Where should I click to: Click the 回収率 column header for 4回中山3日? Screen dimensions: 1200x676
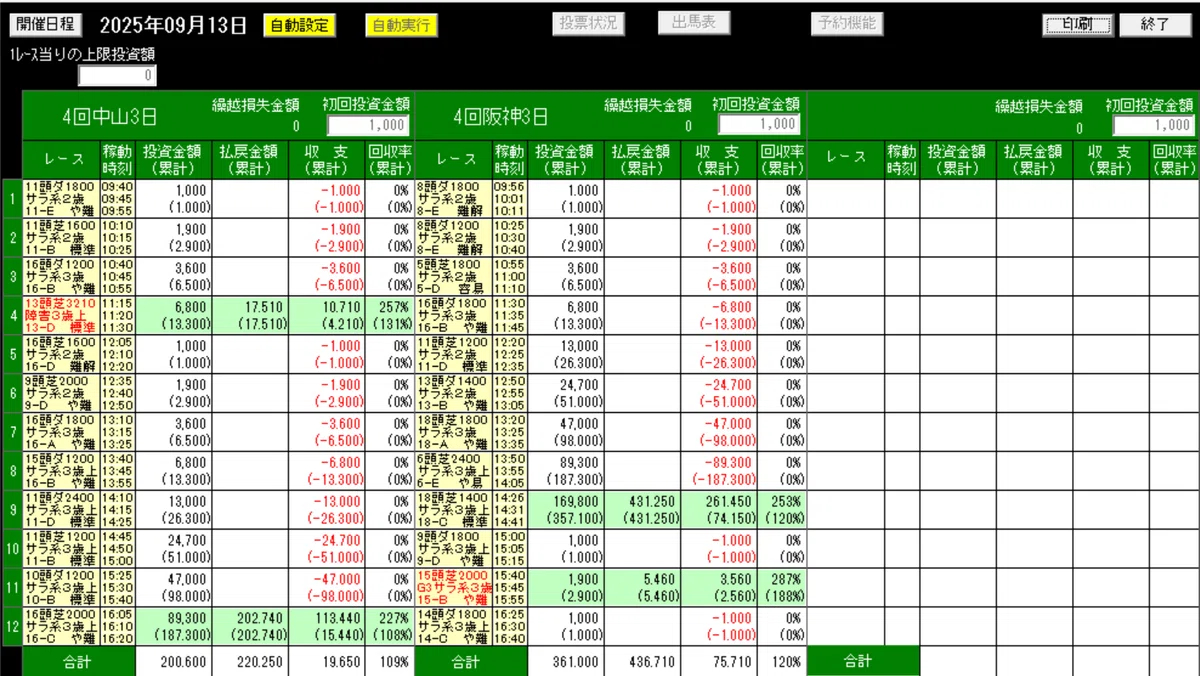coord(389,159)
